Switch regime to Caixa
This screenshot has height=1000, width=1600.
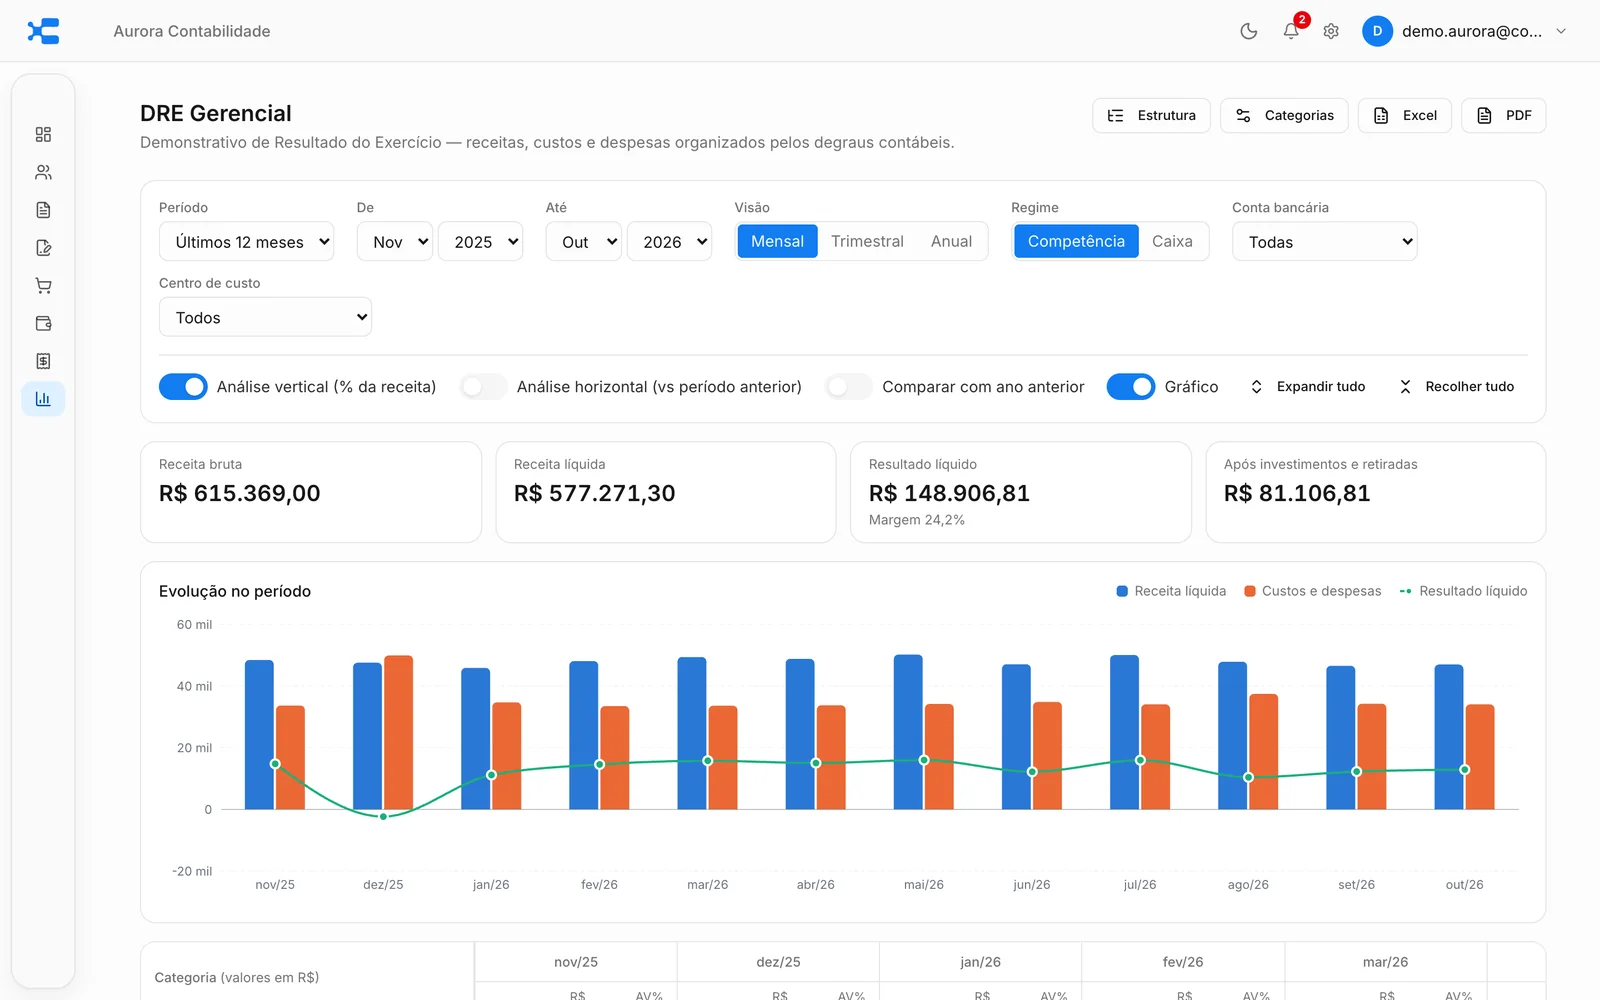1172,242
